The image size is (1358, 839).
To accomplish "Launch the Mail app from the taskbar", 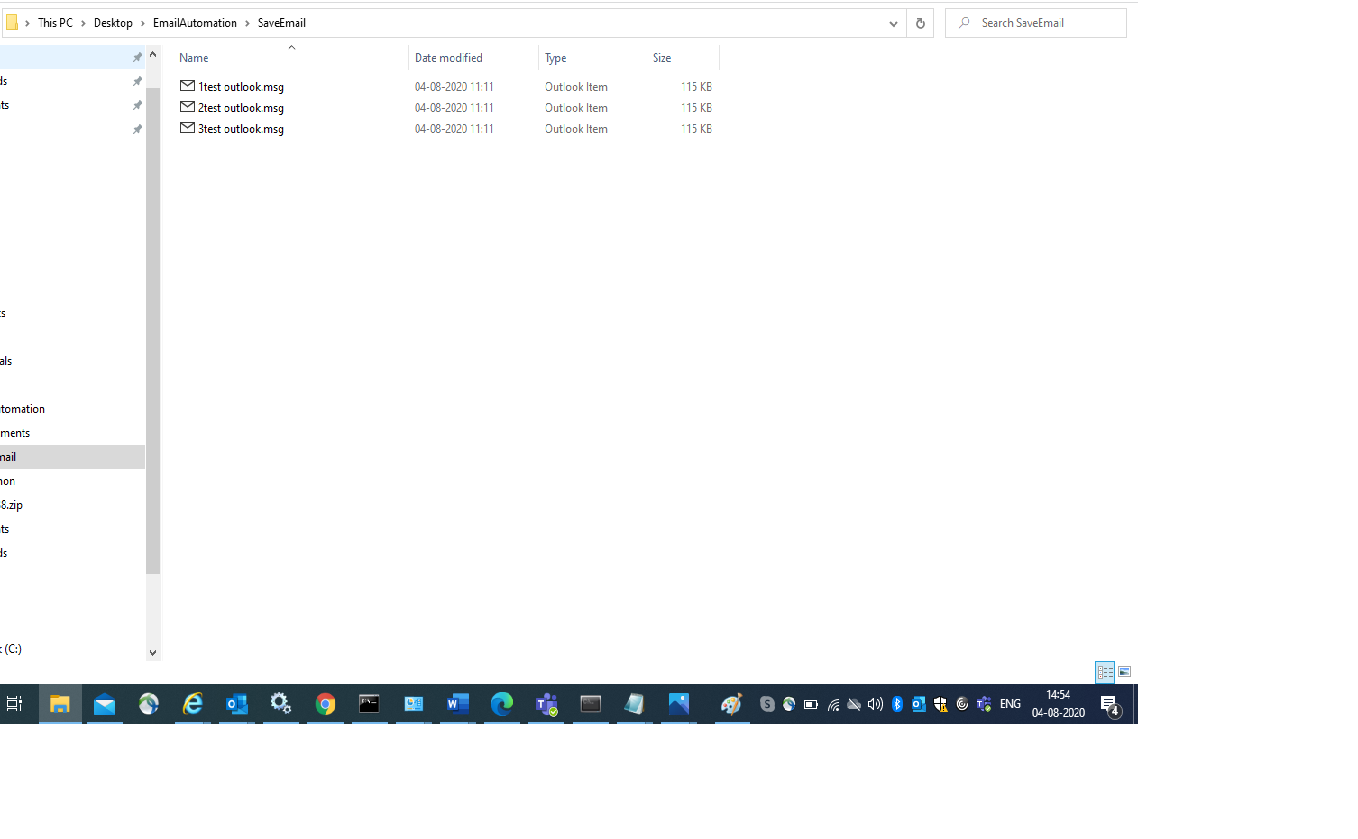I will [104, 704].
